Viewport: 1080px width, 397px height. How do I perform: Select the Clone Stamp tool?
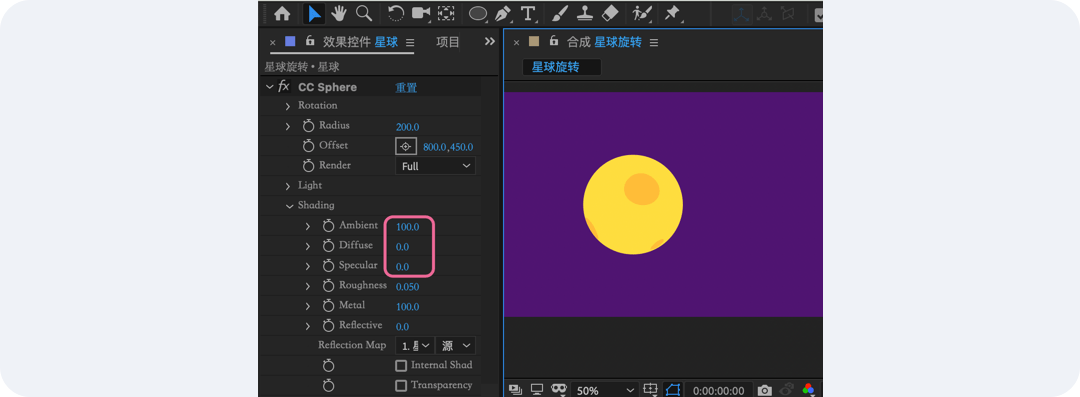pos(585,13)
